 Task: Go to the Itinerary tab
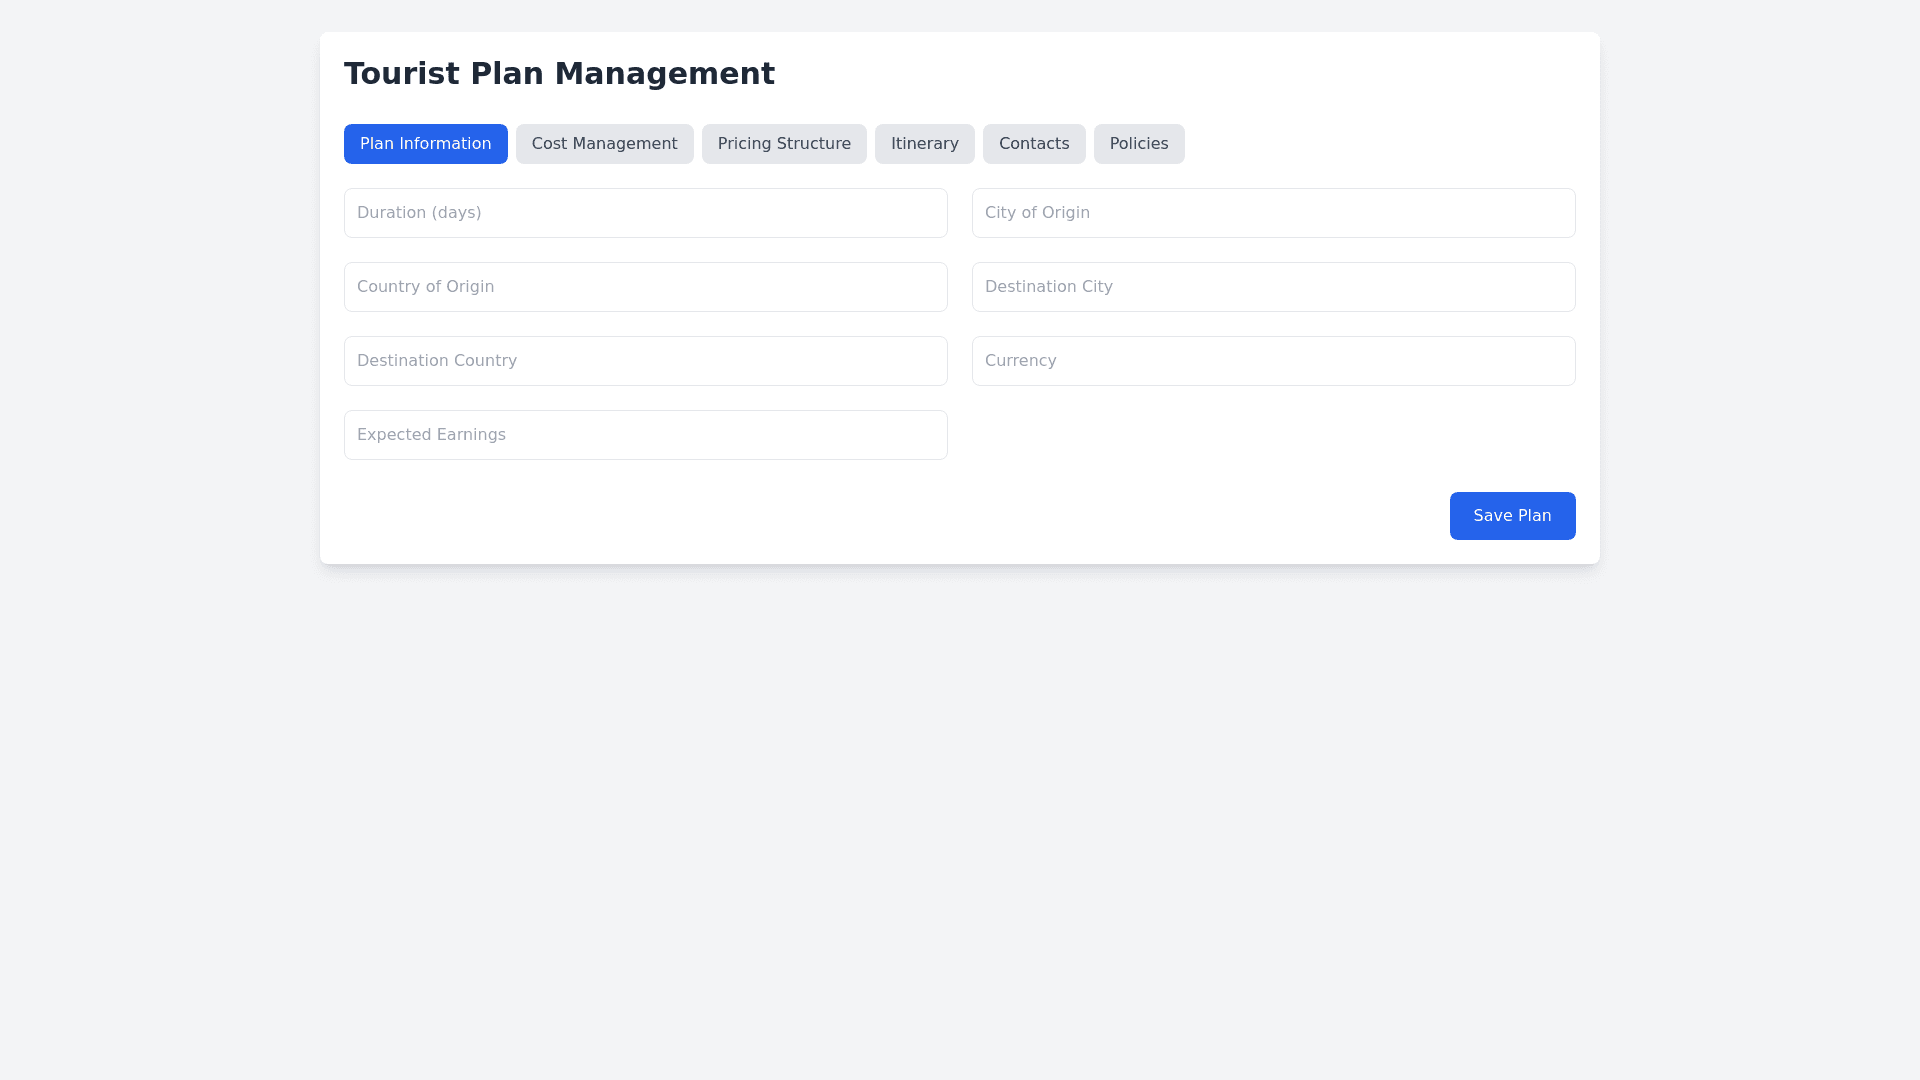pos(924,144)
